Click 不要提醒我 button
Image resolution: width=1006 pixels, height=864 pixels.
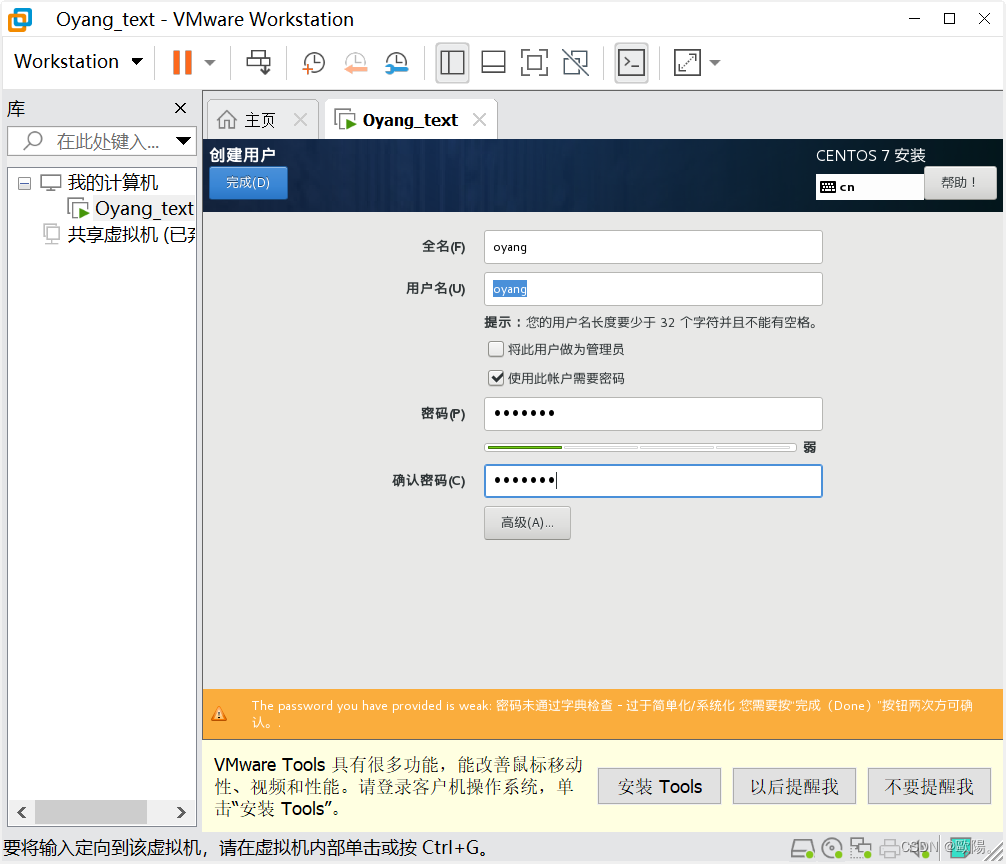[929, 786]
